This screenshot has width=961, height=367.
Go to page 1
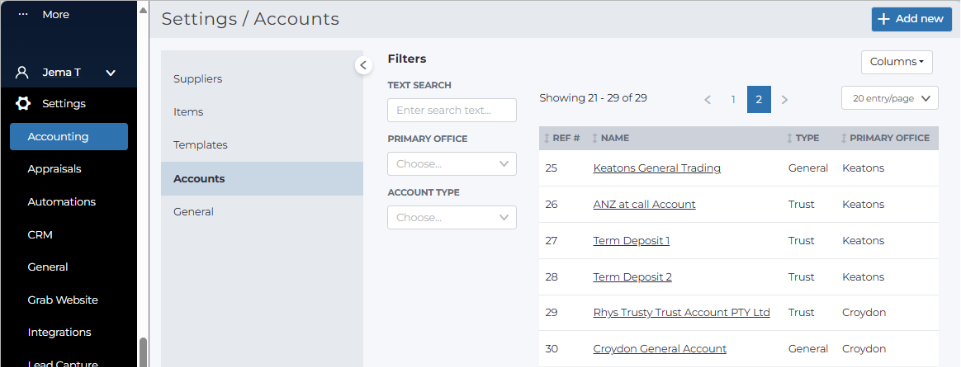733,99
